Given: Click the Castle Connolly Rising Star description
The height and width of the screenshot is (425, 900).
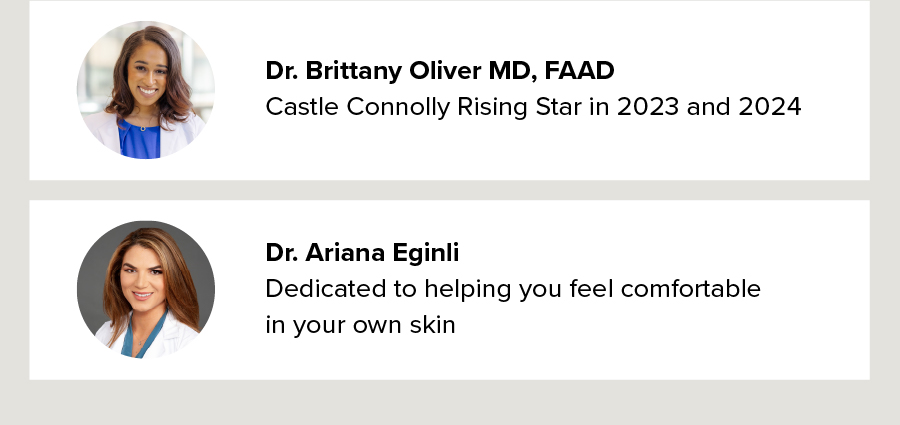Looking at the screenshot, I should (533, 107).
